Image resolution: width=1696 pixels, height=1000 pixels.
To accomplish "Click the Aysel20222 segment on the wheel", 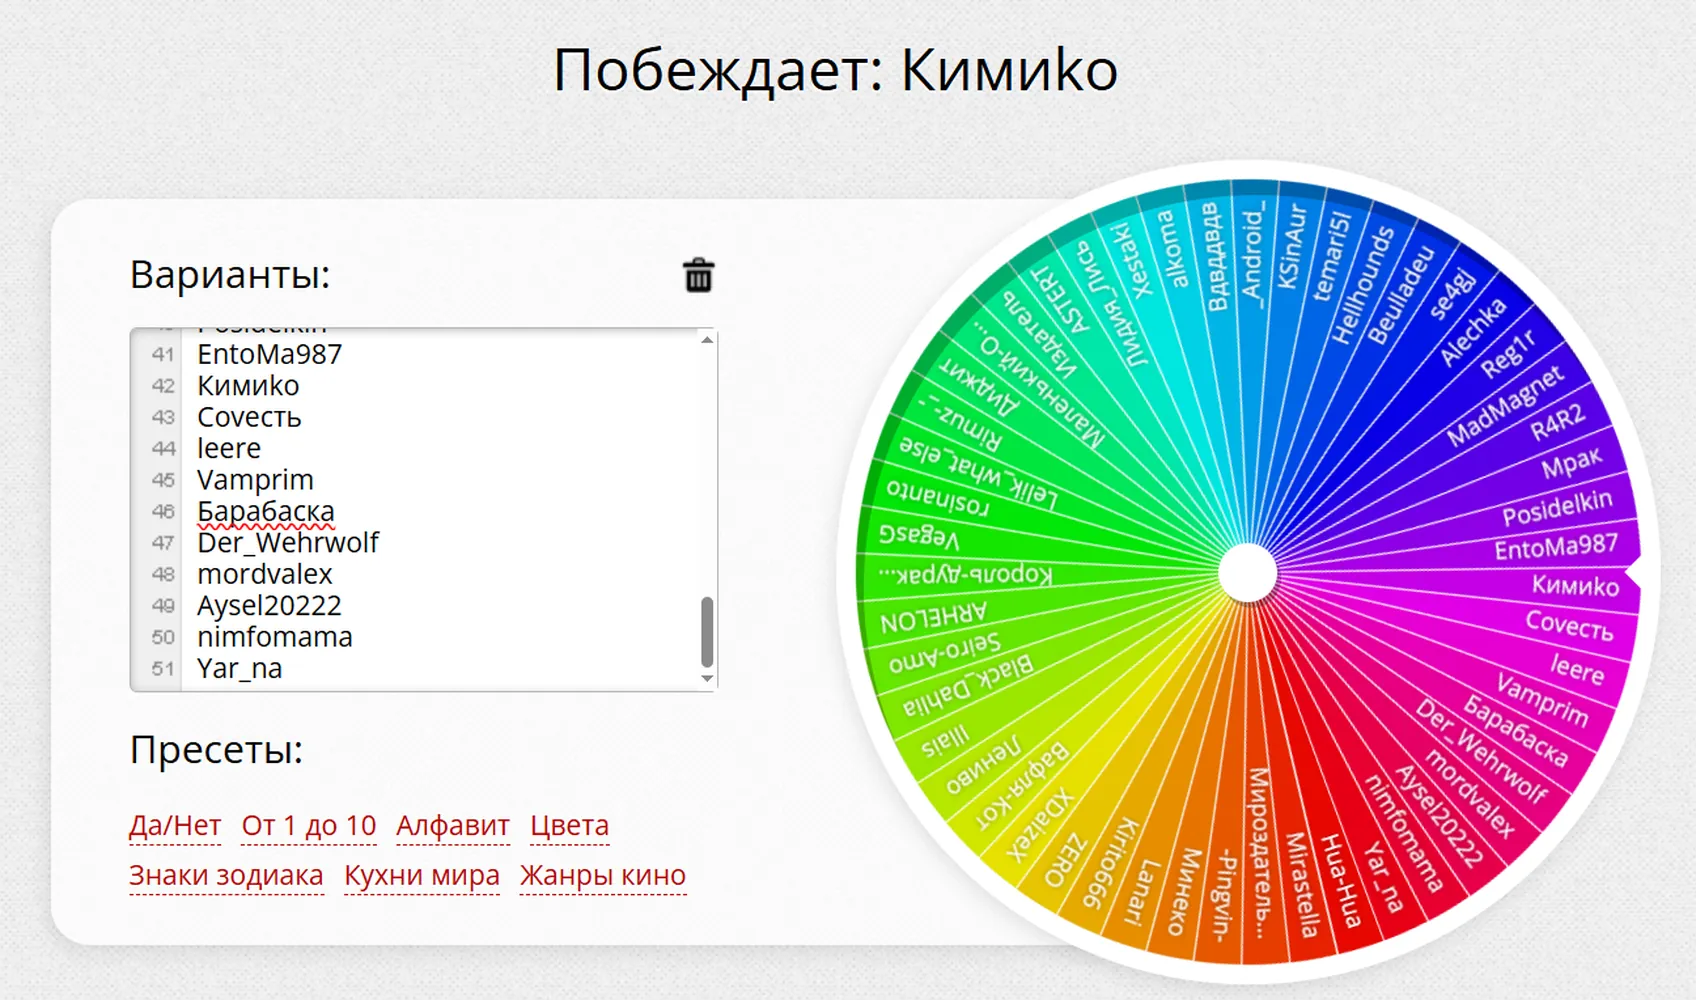I will pyautogui.click(x=1438, y=816).
